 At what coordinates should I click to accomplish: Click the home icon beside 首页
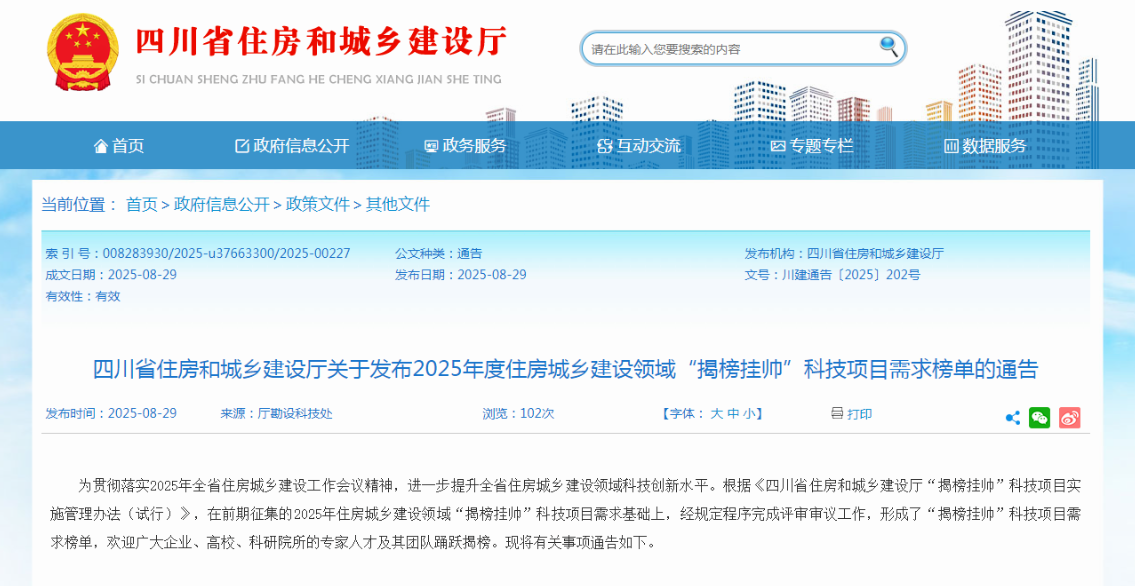(100, 146)
